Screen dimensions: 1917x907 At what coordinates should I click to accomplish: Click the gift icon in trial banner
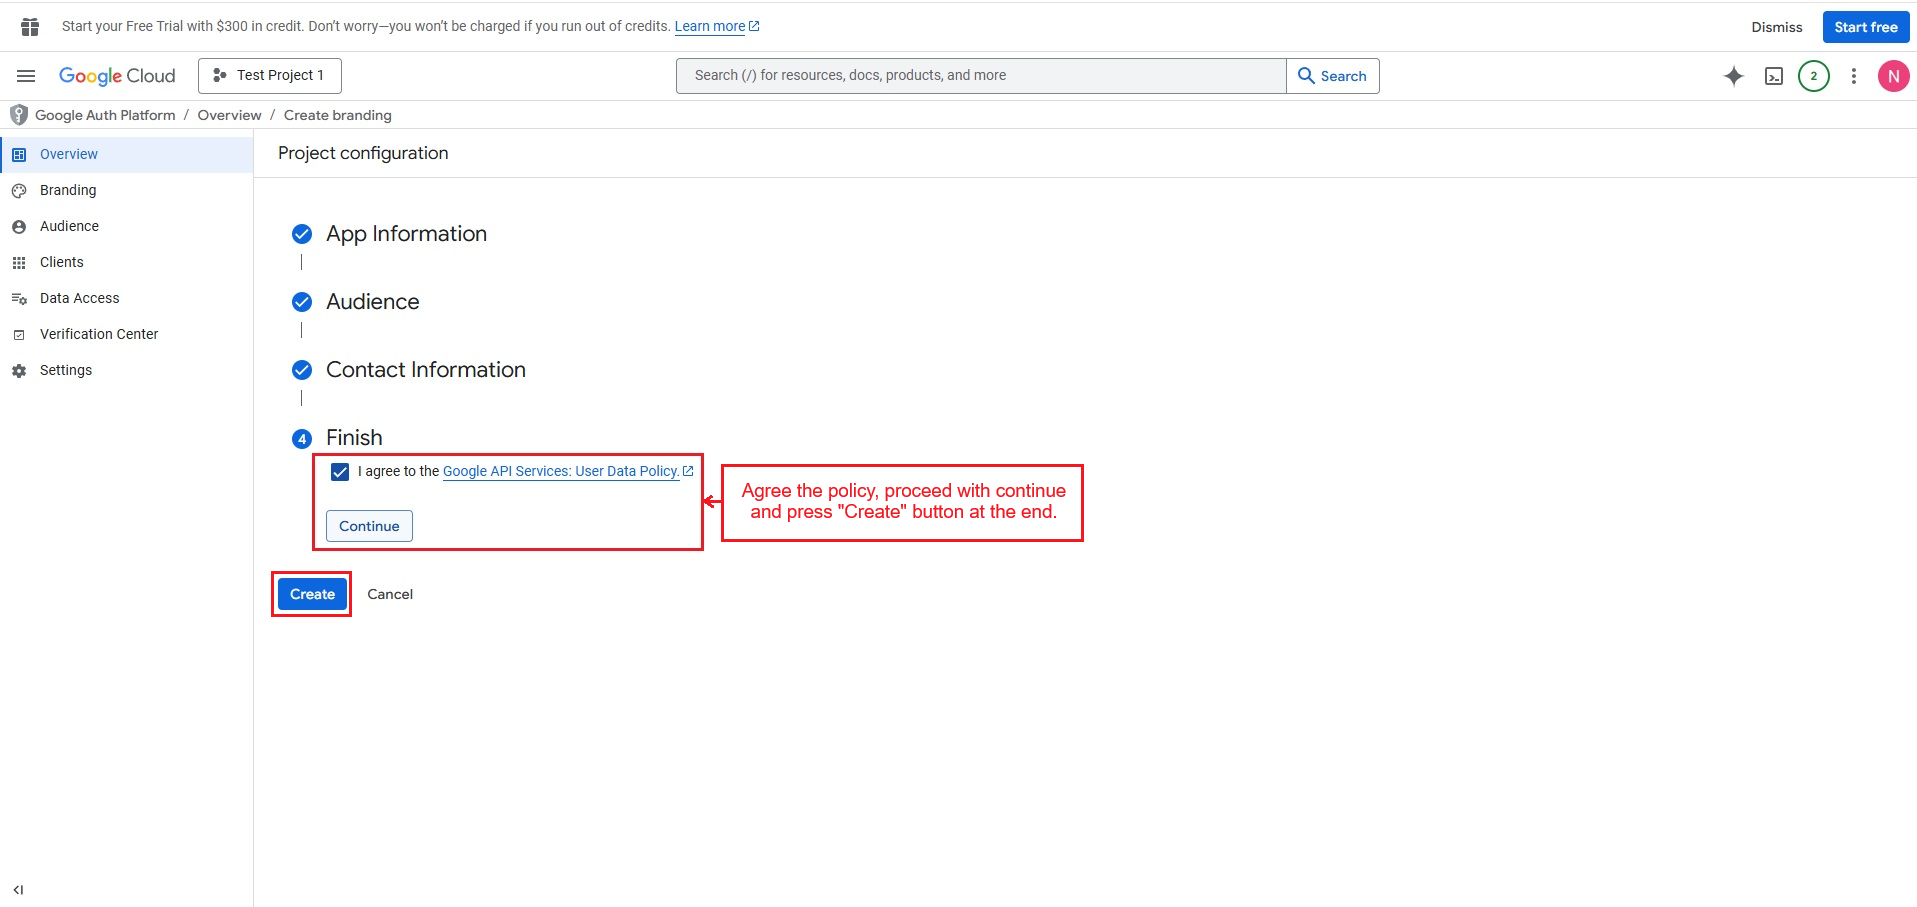(30, 27)
